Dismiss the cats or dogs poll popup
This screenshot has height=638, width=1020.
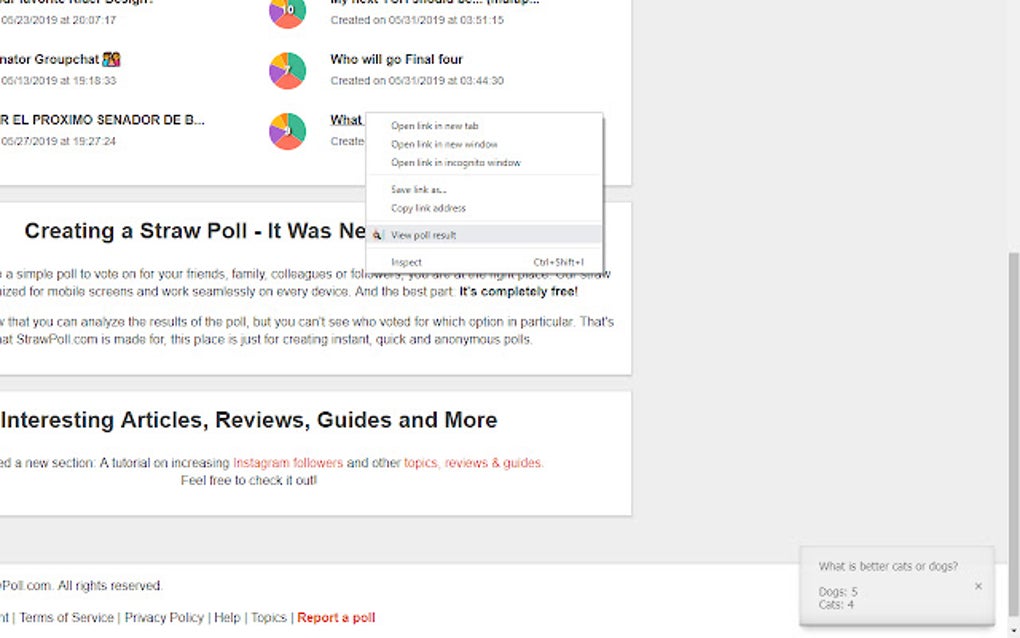click(978, 586)
